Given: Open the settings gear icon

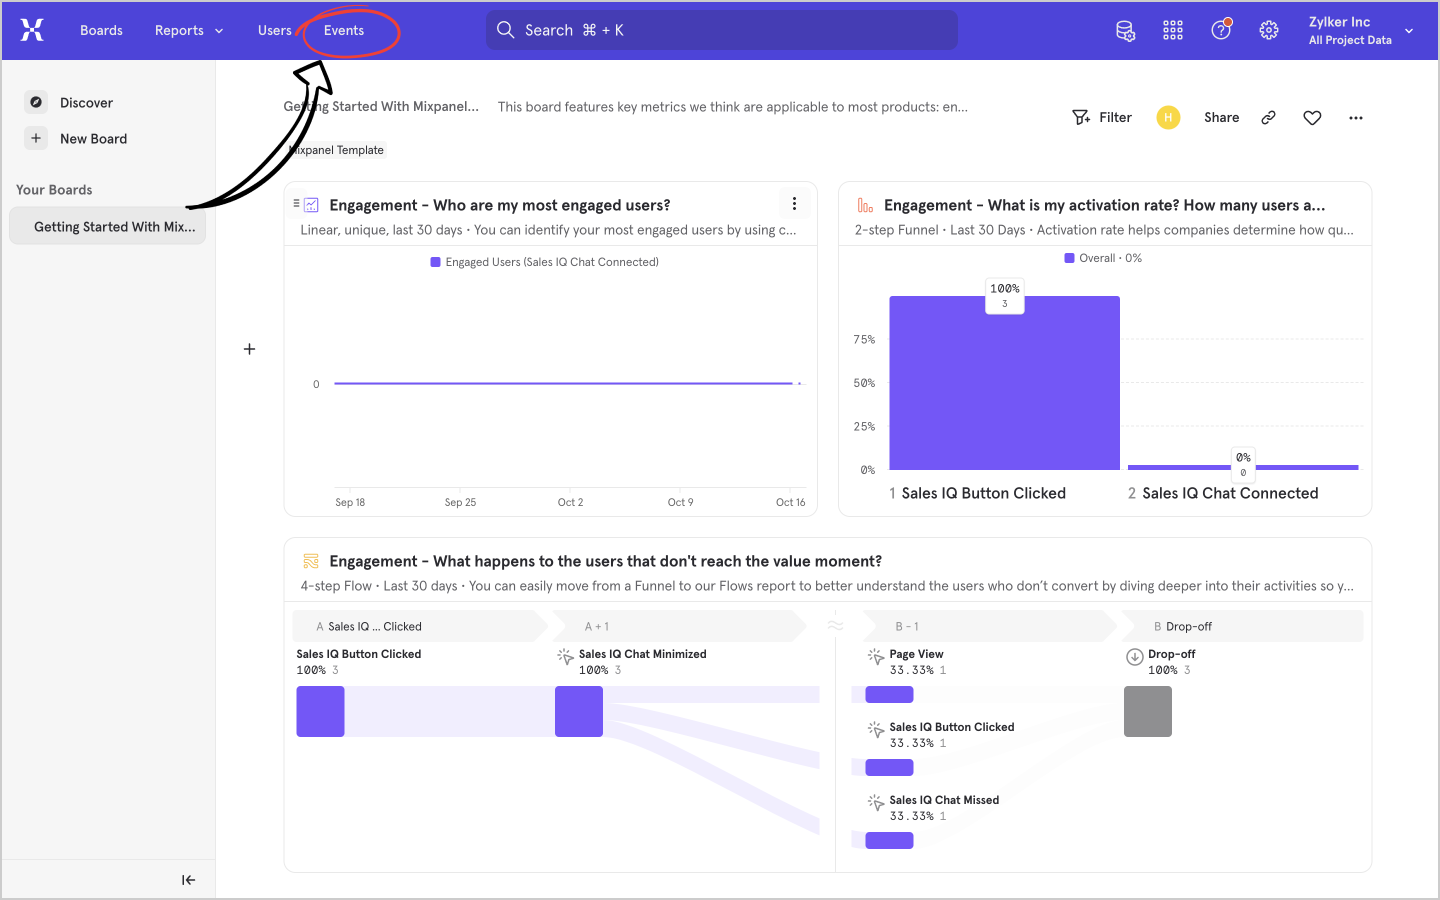Looking at the screenshot, I should pos(1269,30).
